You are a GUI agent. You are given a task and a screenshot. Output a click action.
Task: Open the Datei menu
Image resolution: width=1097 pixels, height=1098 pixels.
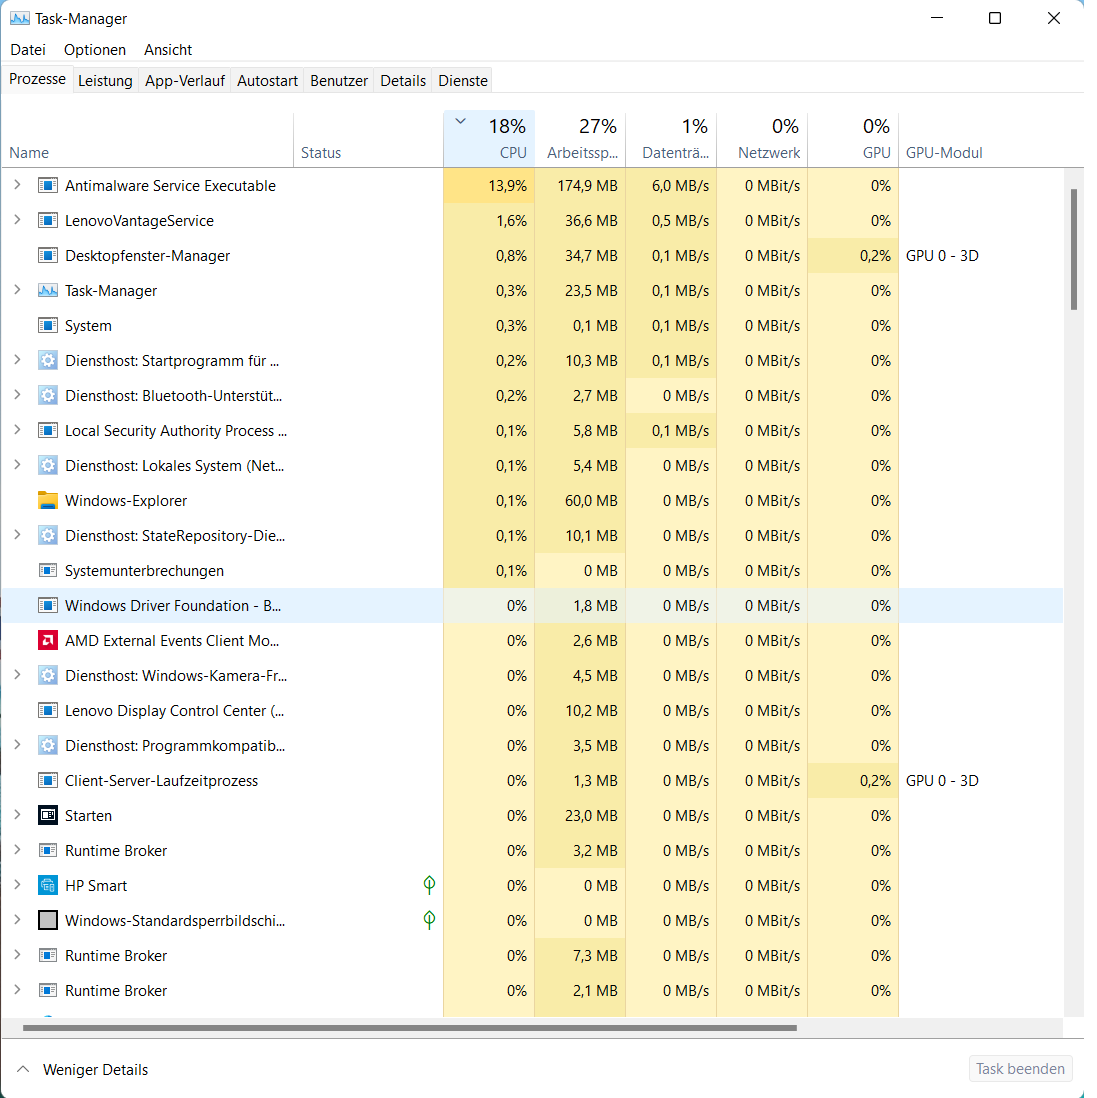pyautogui.click(x=28, y=50)
